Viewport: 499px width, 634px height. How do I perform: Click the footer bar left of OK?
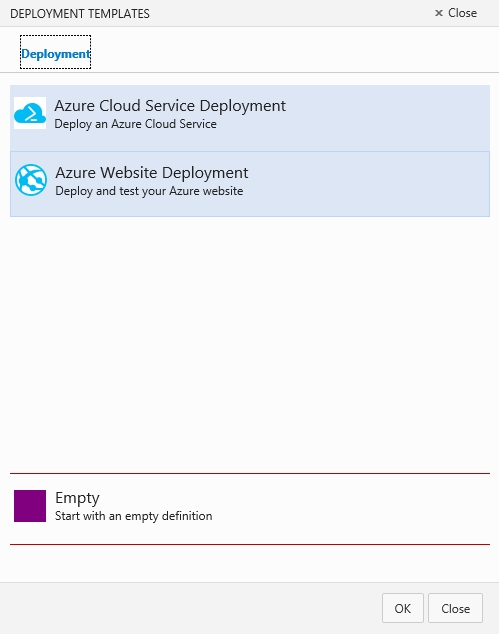point(190,608)
